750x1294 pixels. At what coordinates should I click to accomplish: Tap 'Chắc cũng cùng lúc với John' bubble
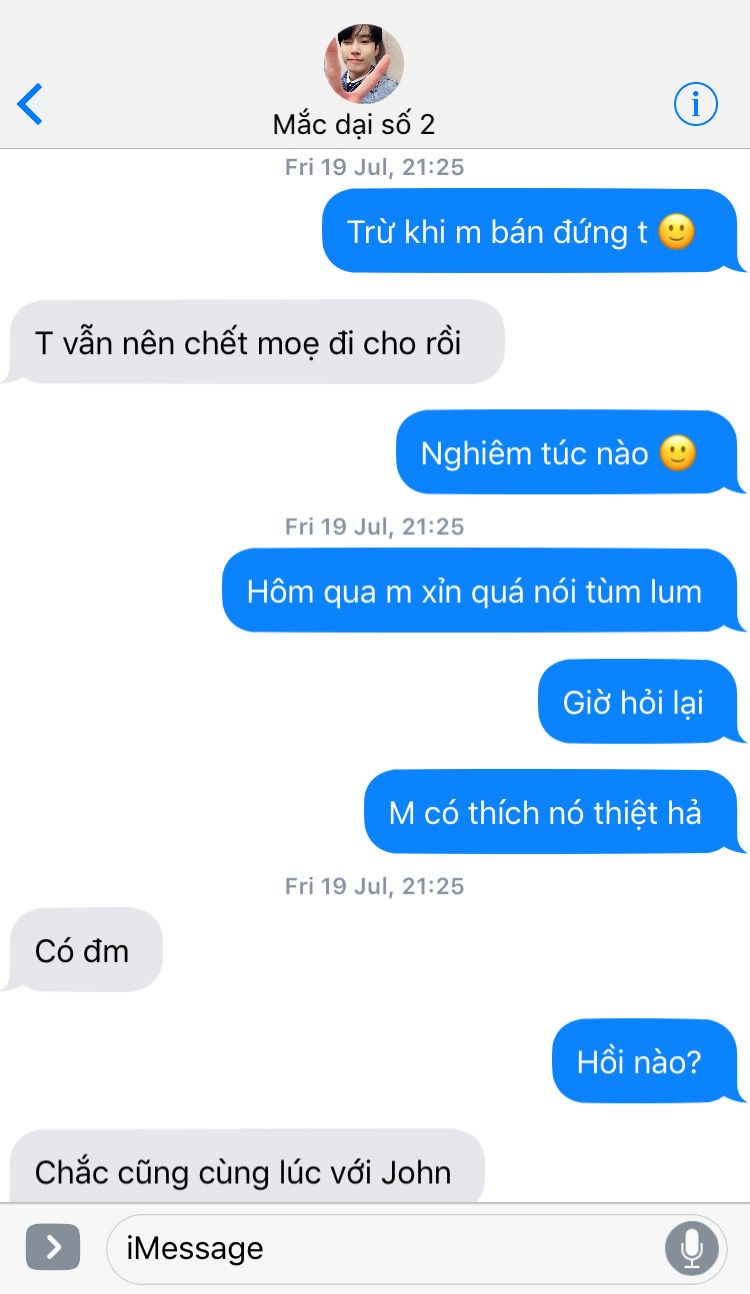(x=246, y=1168)
